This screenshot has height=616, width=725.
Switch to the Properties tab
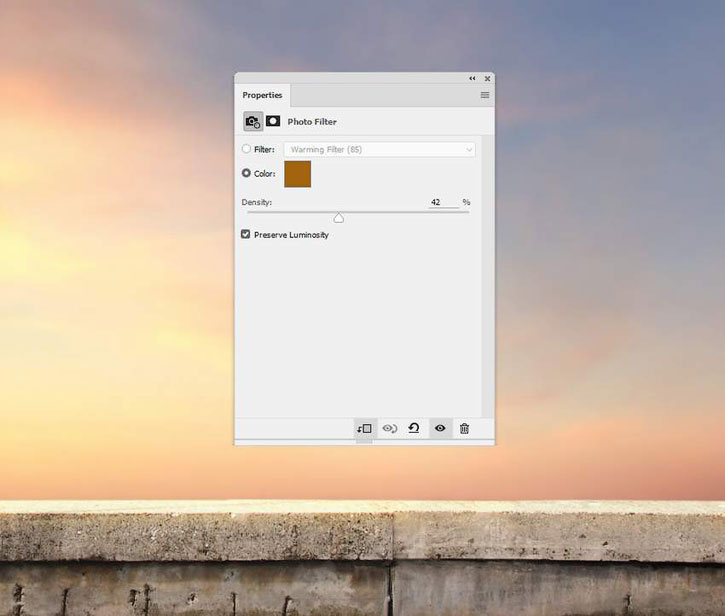pyautogui.click(x=262, y=95)
